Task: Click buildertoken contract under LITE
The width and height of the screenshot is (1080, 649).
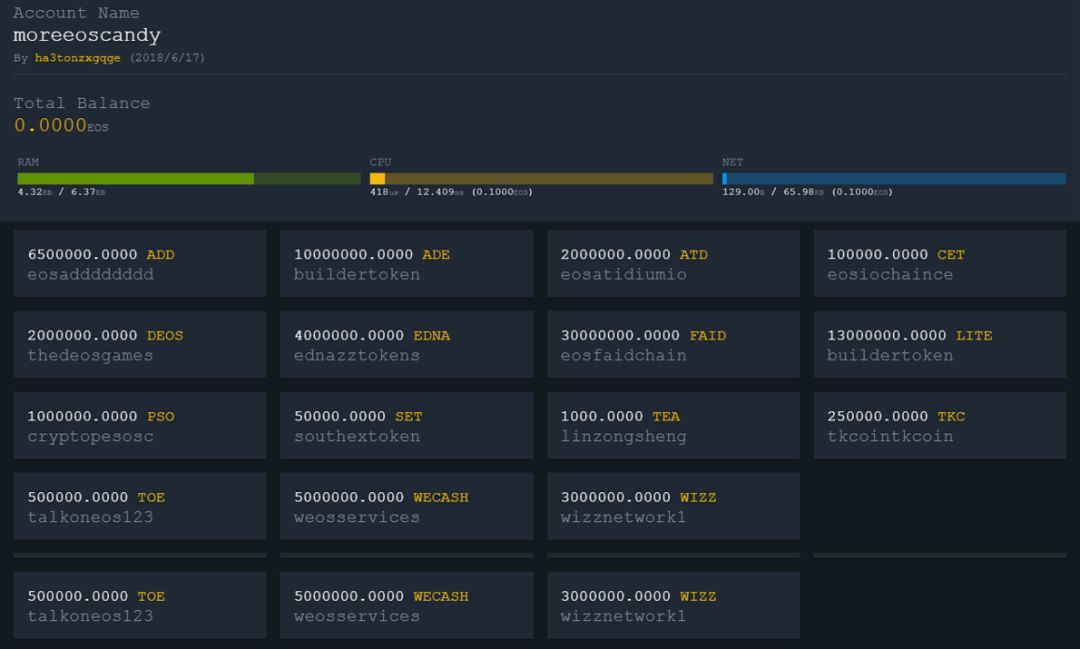Action: (x=890, y=356)
